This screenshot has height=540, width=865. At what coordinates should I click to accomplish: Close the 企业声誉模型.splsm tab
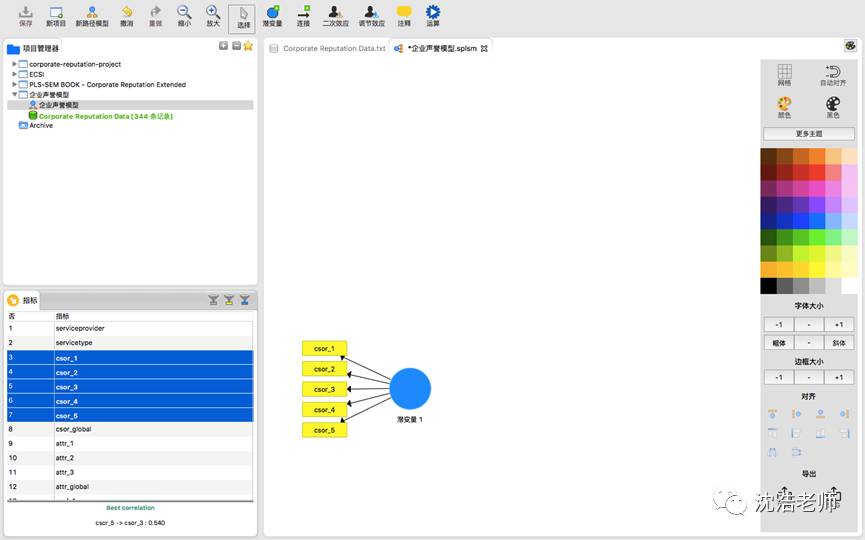pyautogui.click(x=484, y=49)
